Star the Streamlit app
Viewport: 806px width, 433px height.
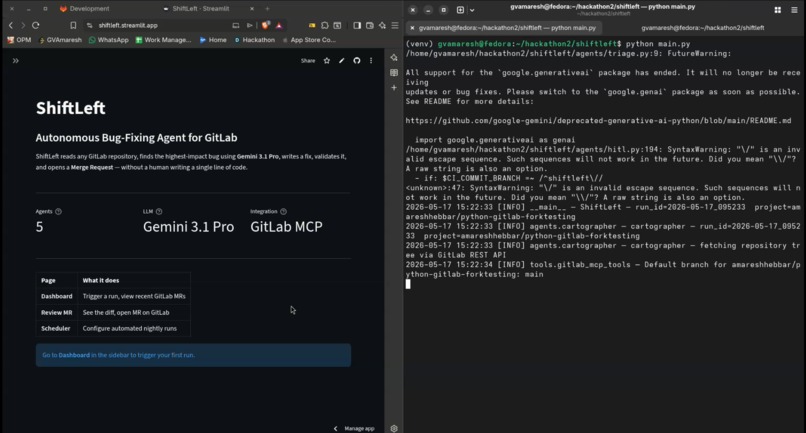[326, 61]
